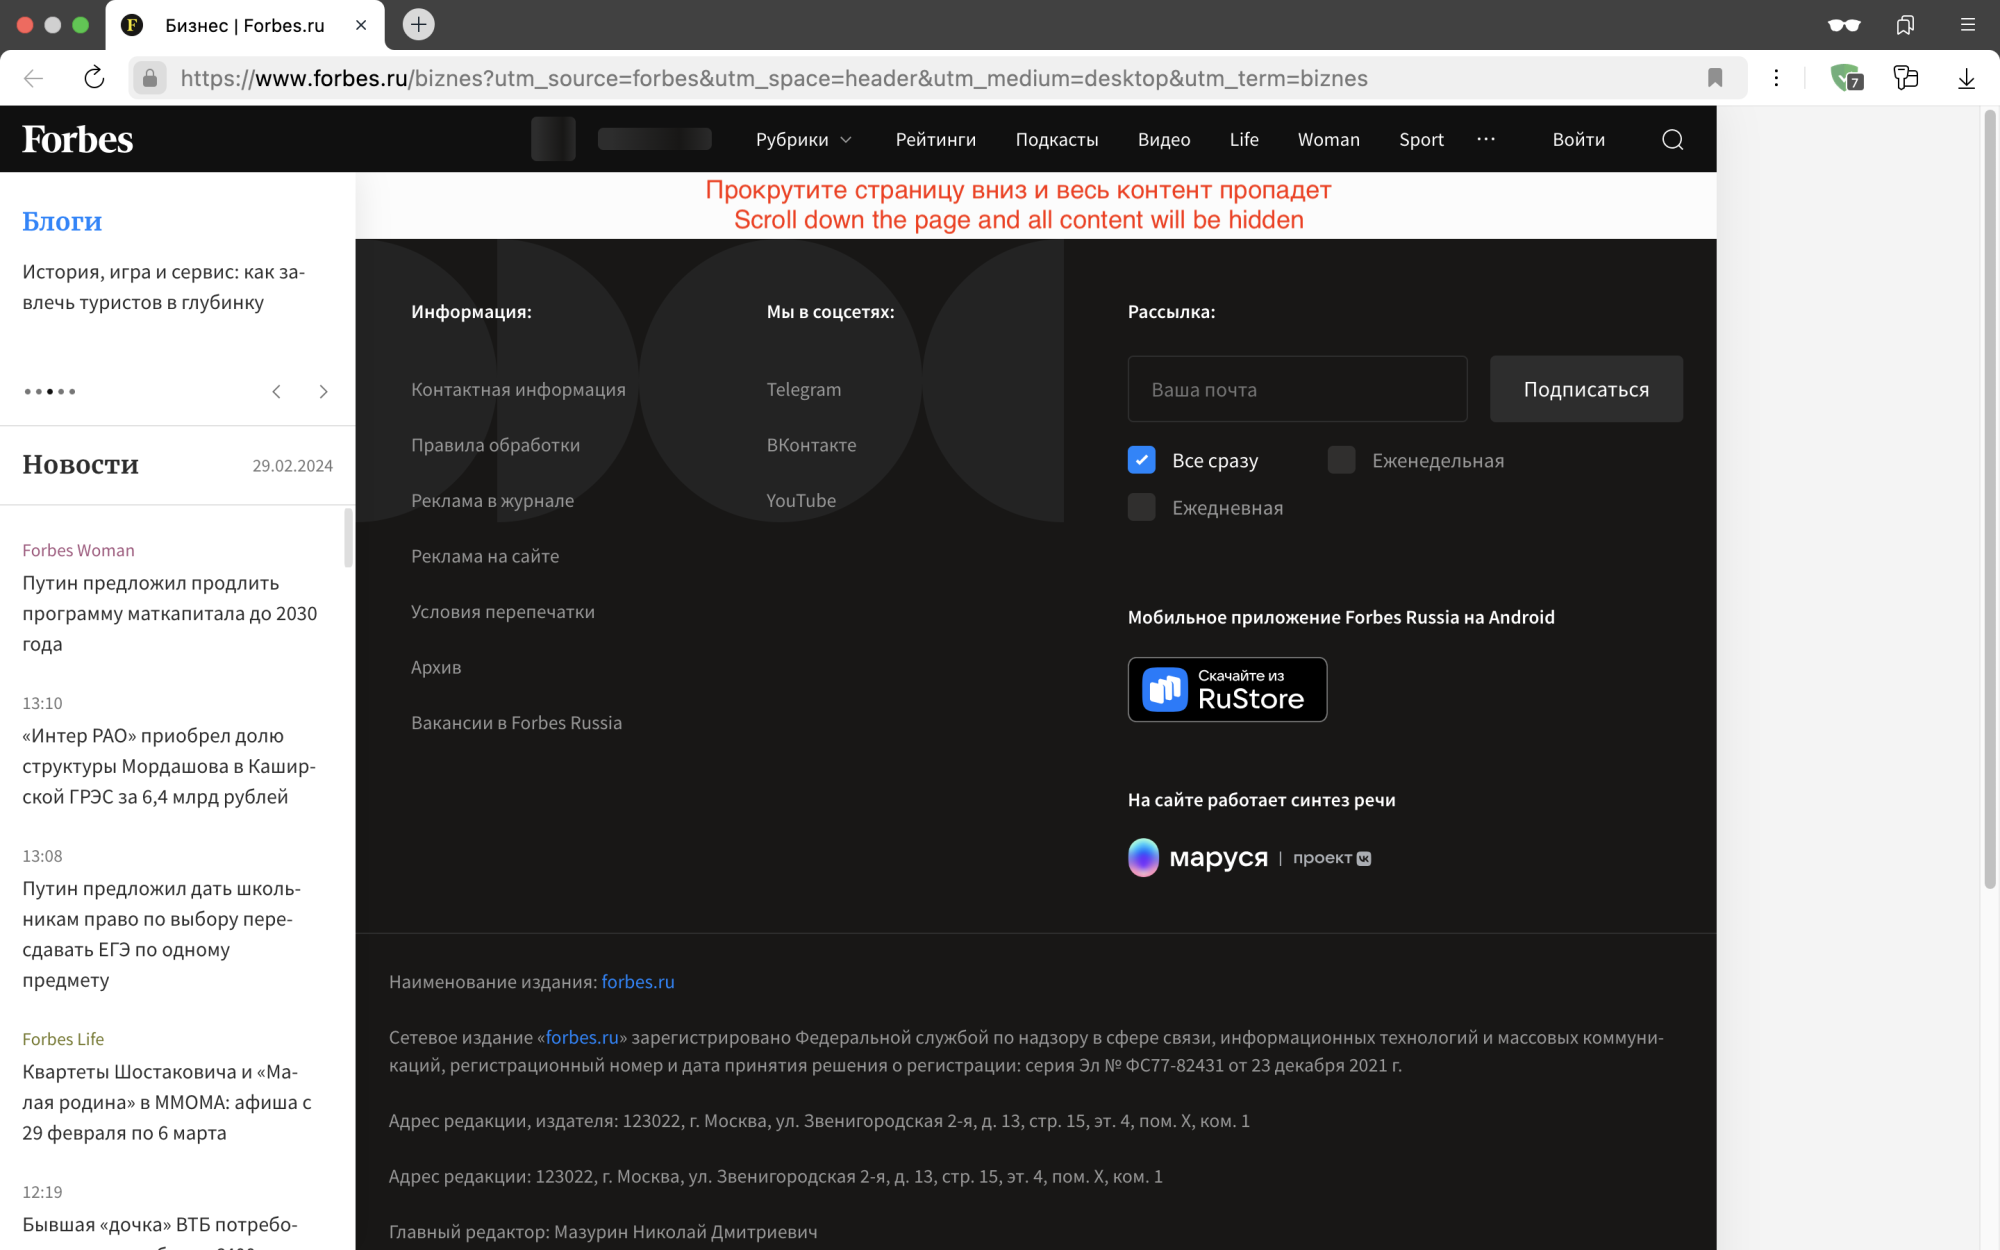Reload the page with the refresh icon
Image resolution: width=2000 pixels, height=1250 pixels.
[94, 78]
